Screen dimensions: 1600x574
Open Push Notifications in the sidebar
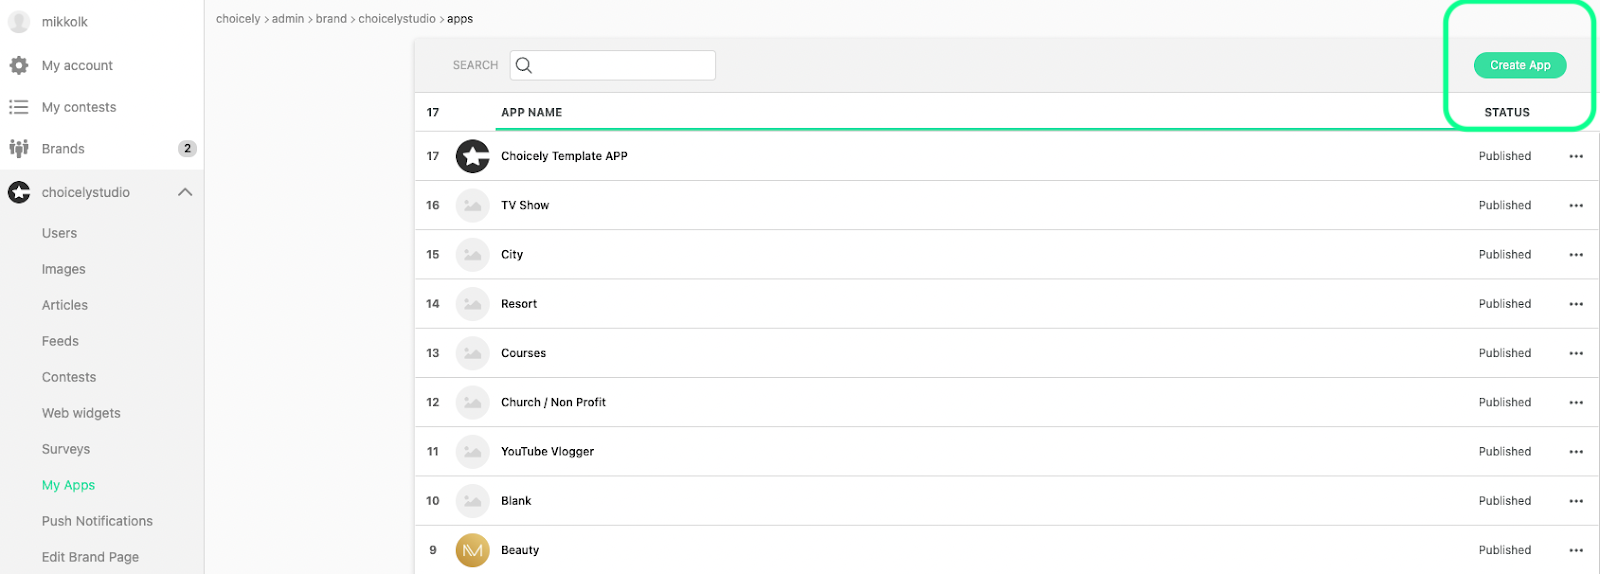[x=97, y=521]
